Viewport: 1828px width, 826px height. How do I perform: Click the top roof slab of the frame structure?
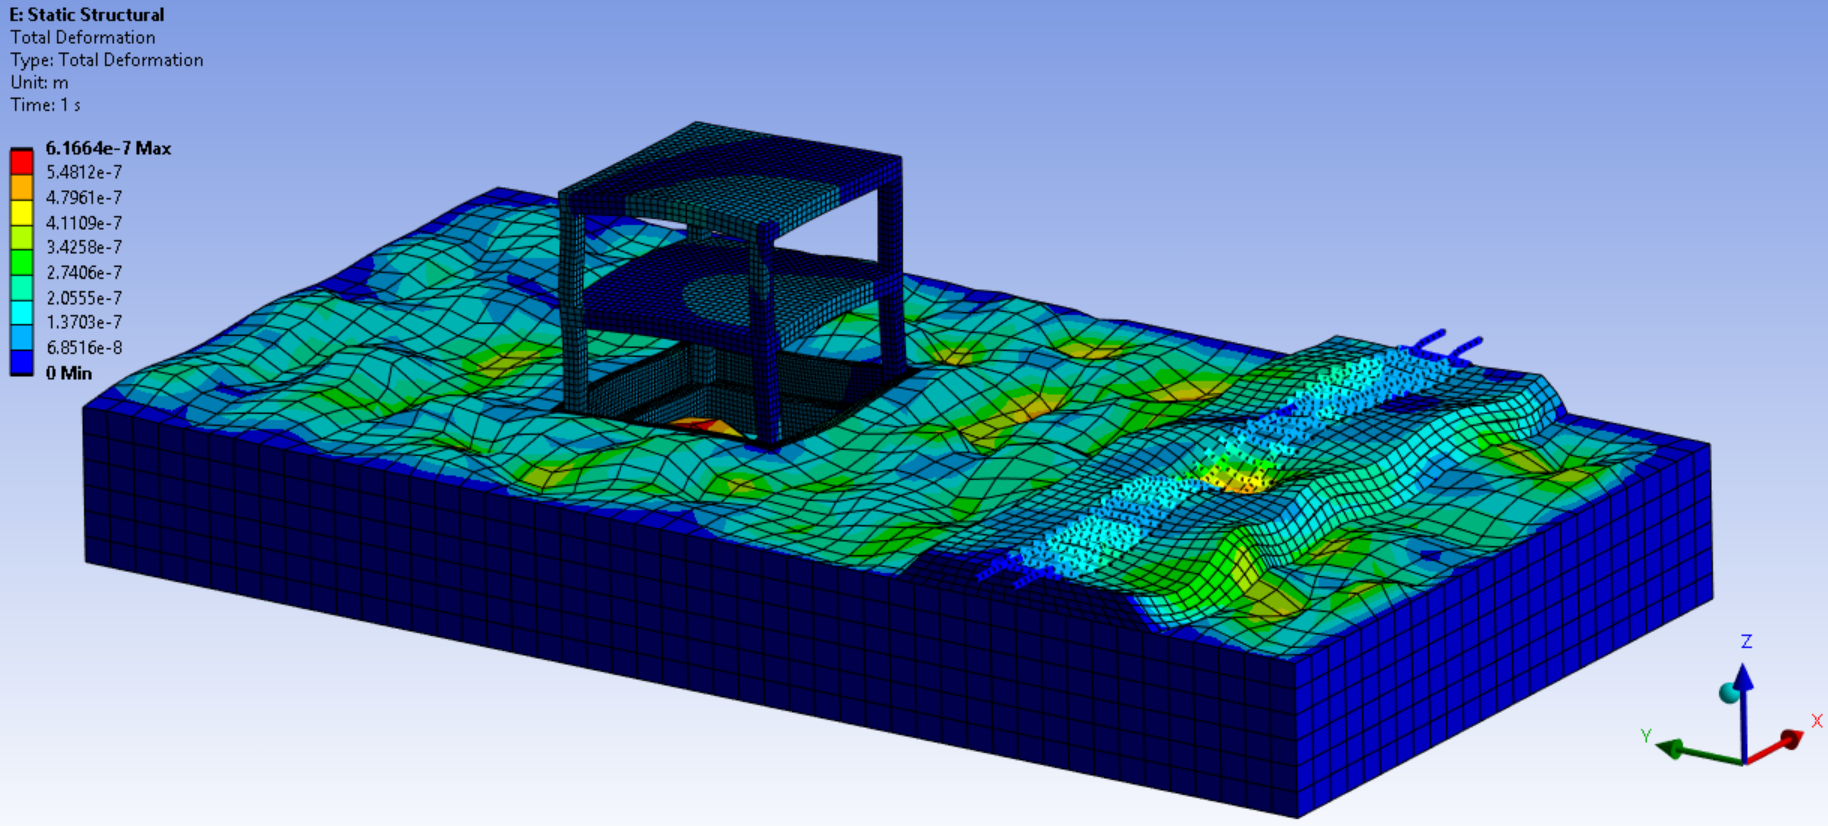click(730, 178)
